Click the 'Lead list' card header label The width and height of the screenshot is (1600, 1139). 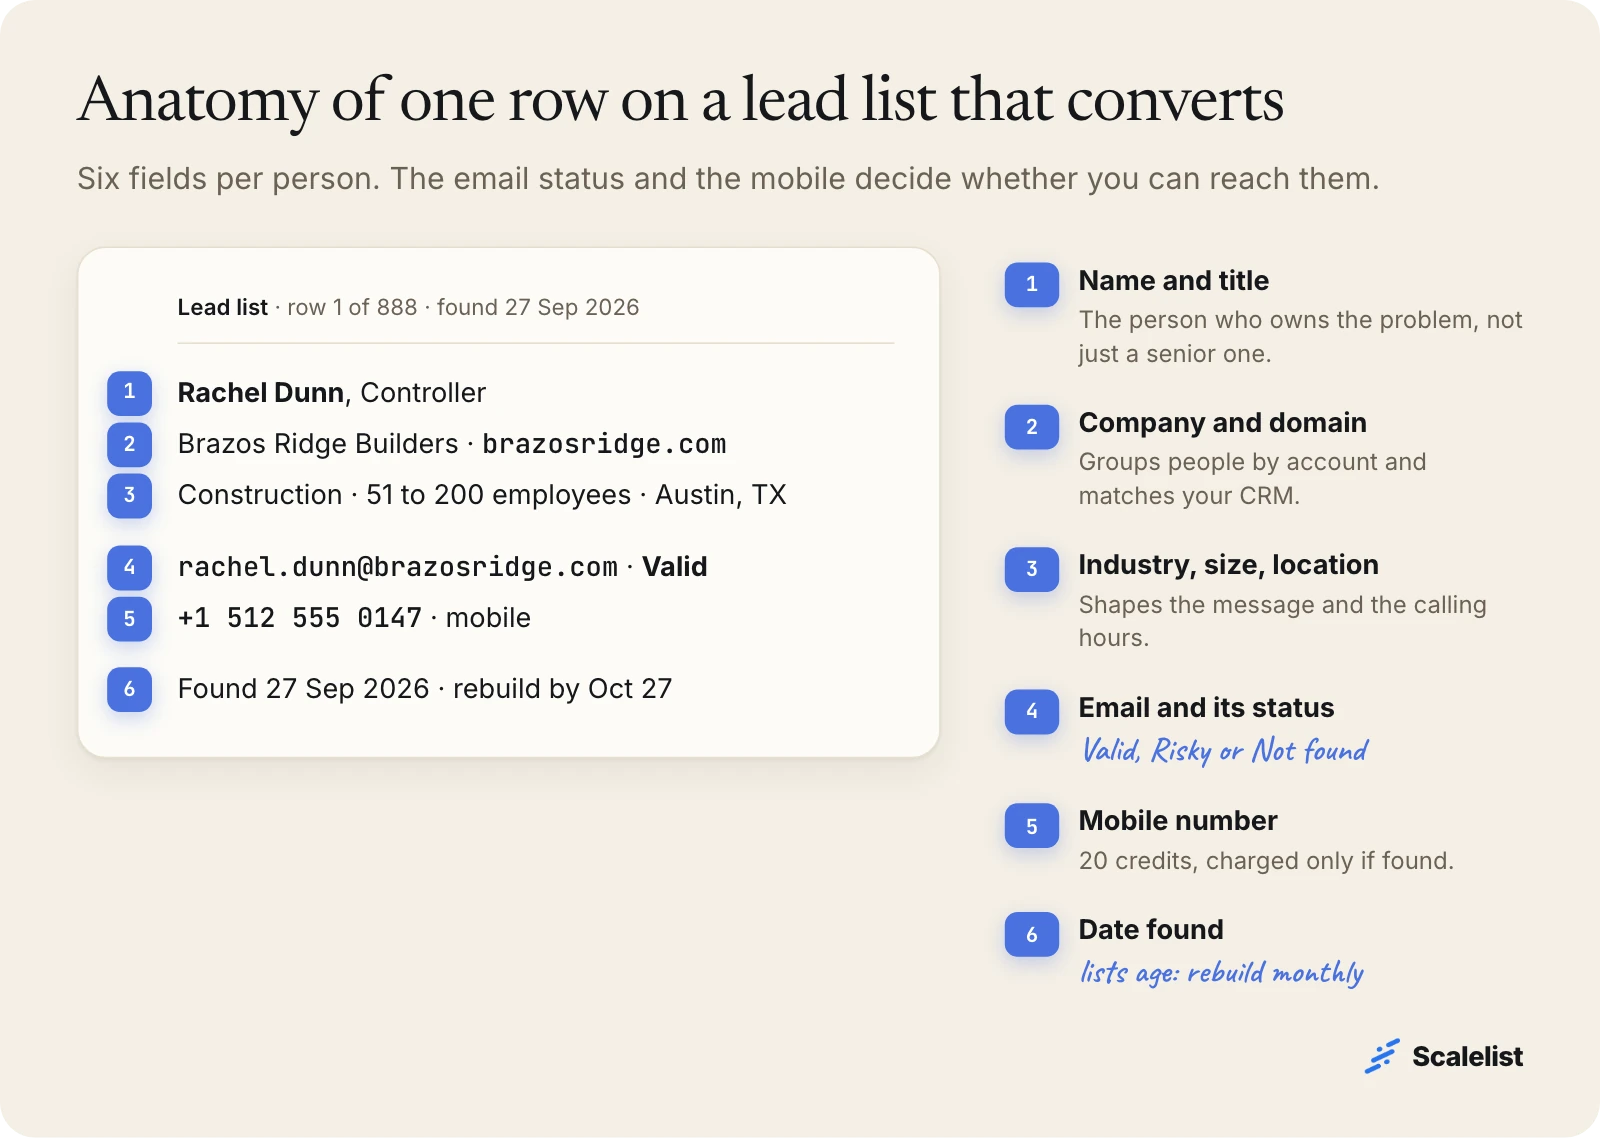[x=222, y=307]
